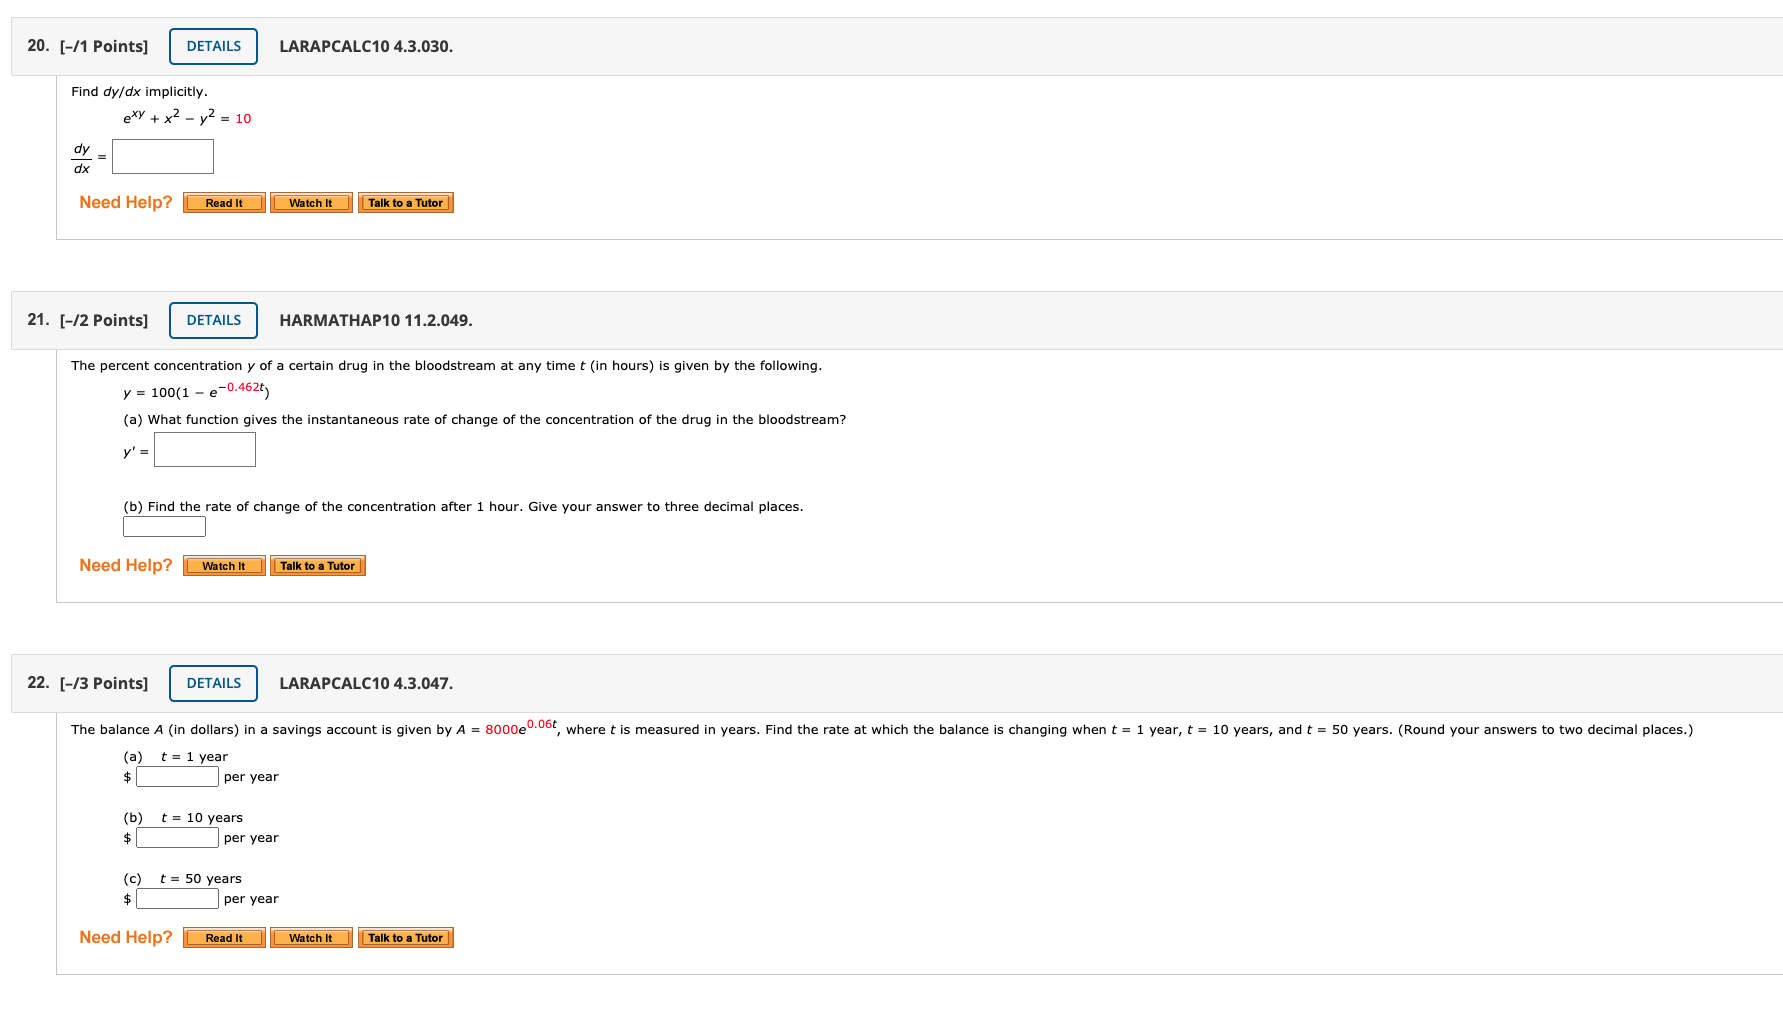
Task: Click the part (b) answer box in question 21
Action: pyautogui.click(x=164, y=526)
